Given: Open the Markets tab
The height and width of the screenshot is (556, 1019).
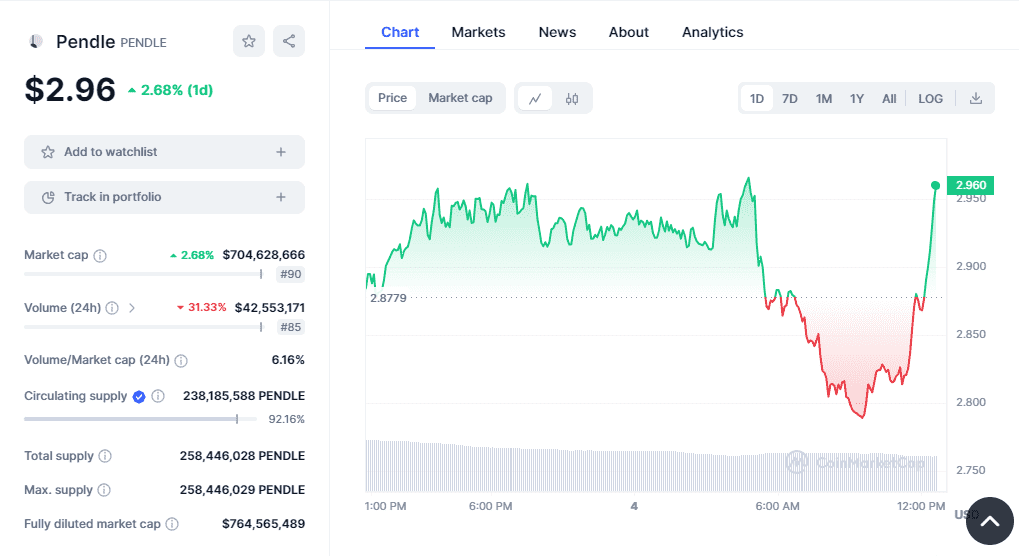Looking at the screenshot, I should [x=478, y=32].
